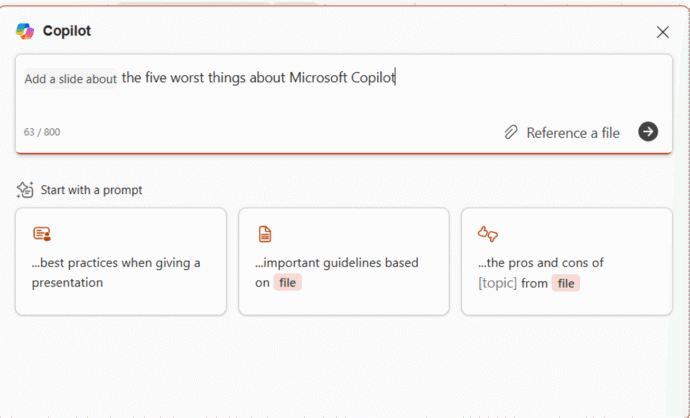The height and width of the screenshot is (418, 690).
Task: Click the "Copilot" panel title text
Action: 67,31
